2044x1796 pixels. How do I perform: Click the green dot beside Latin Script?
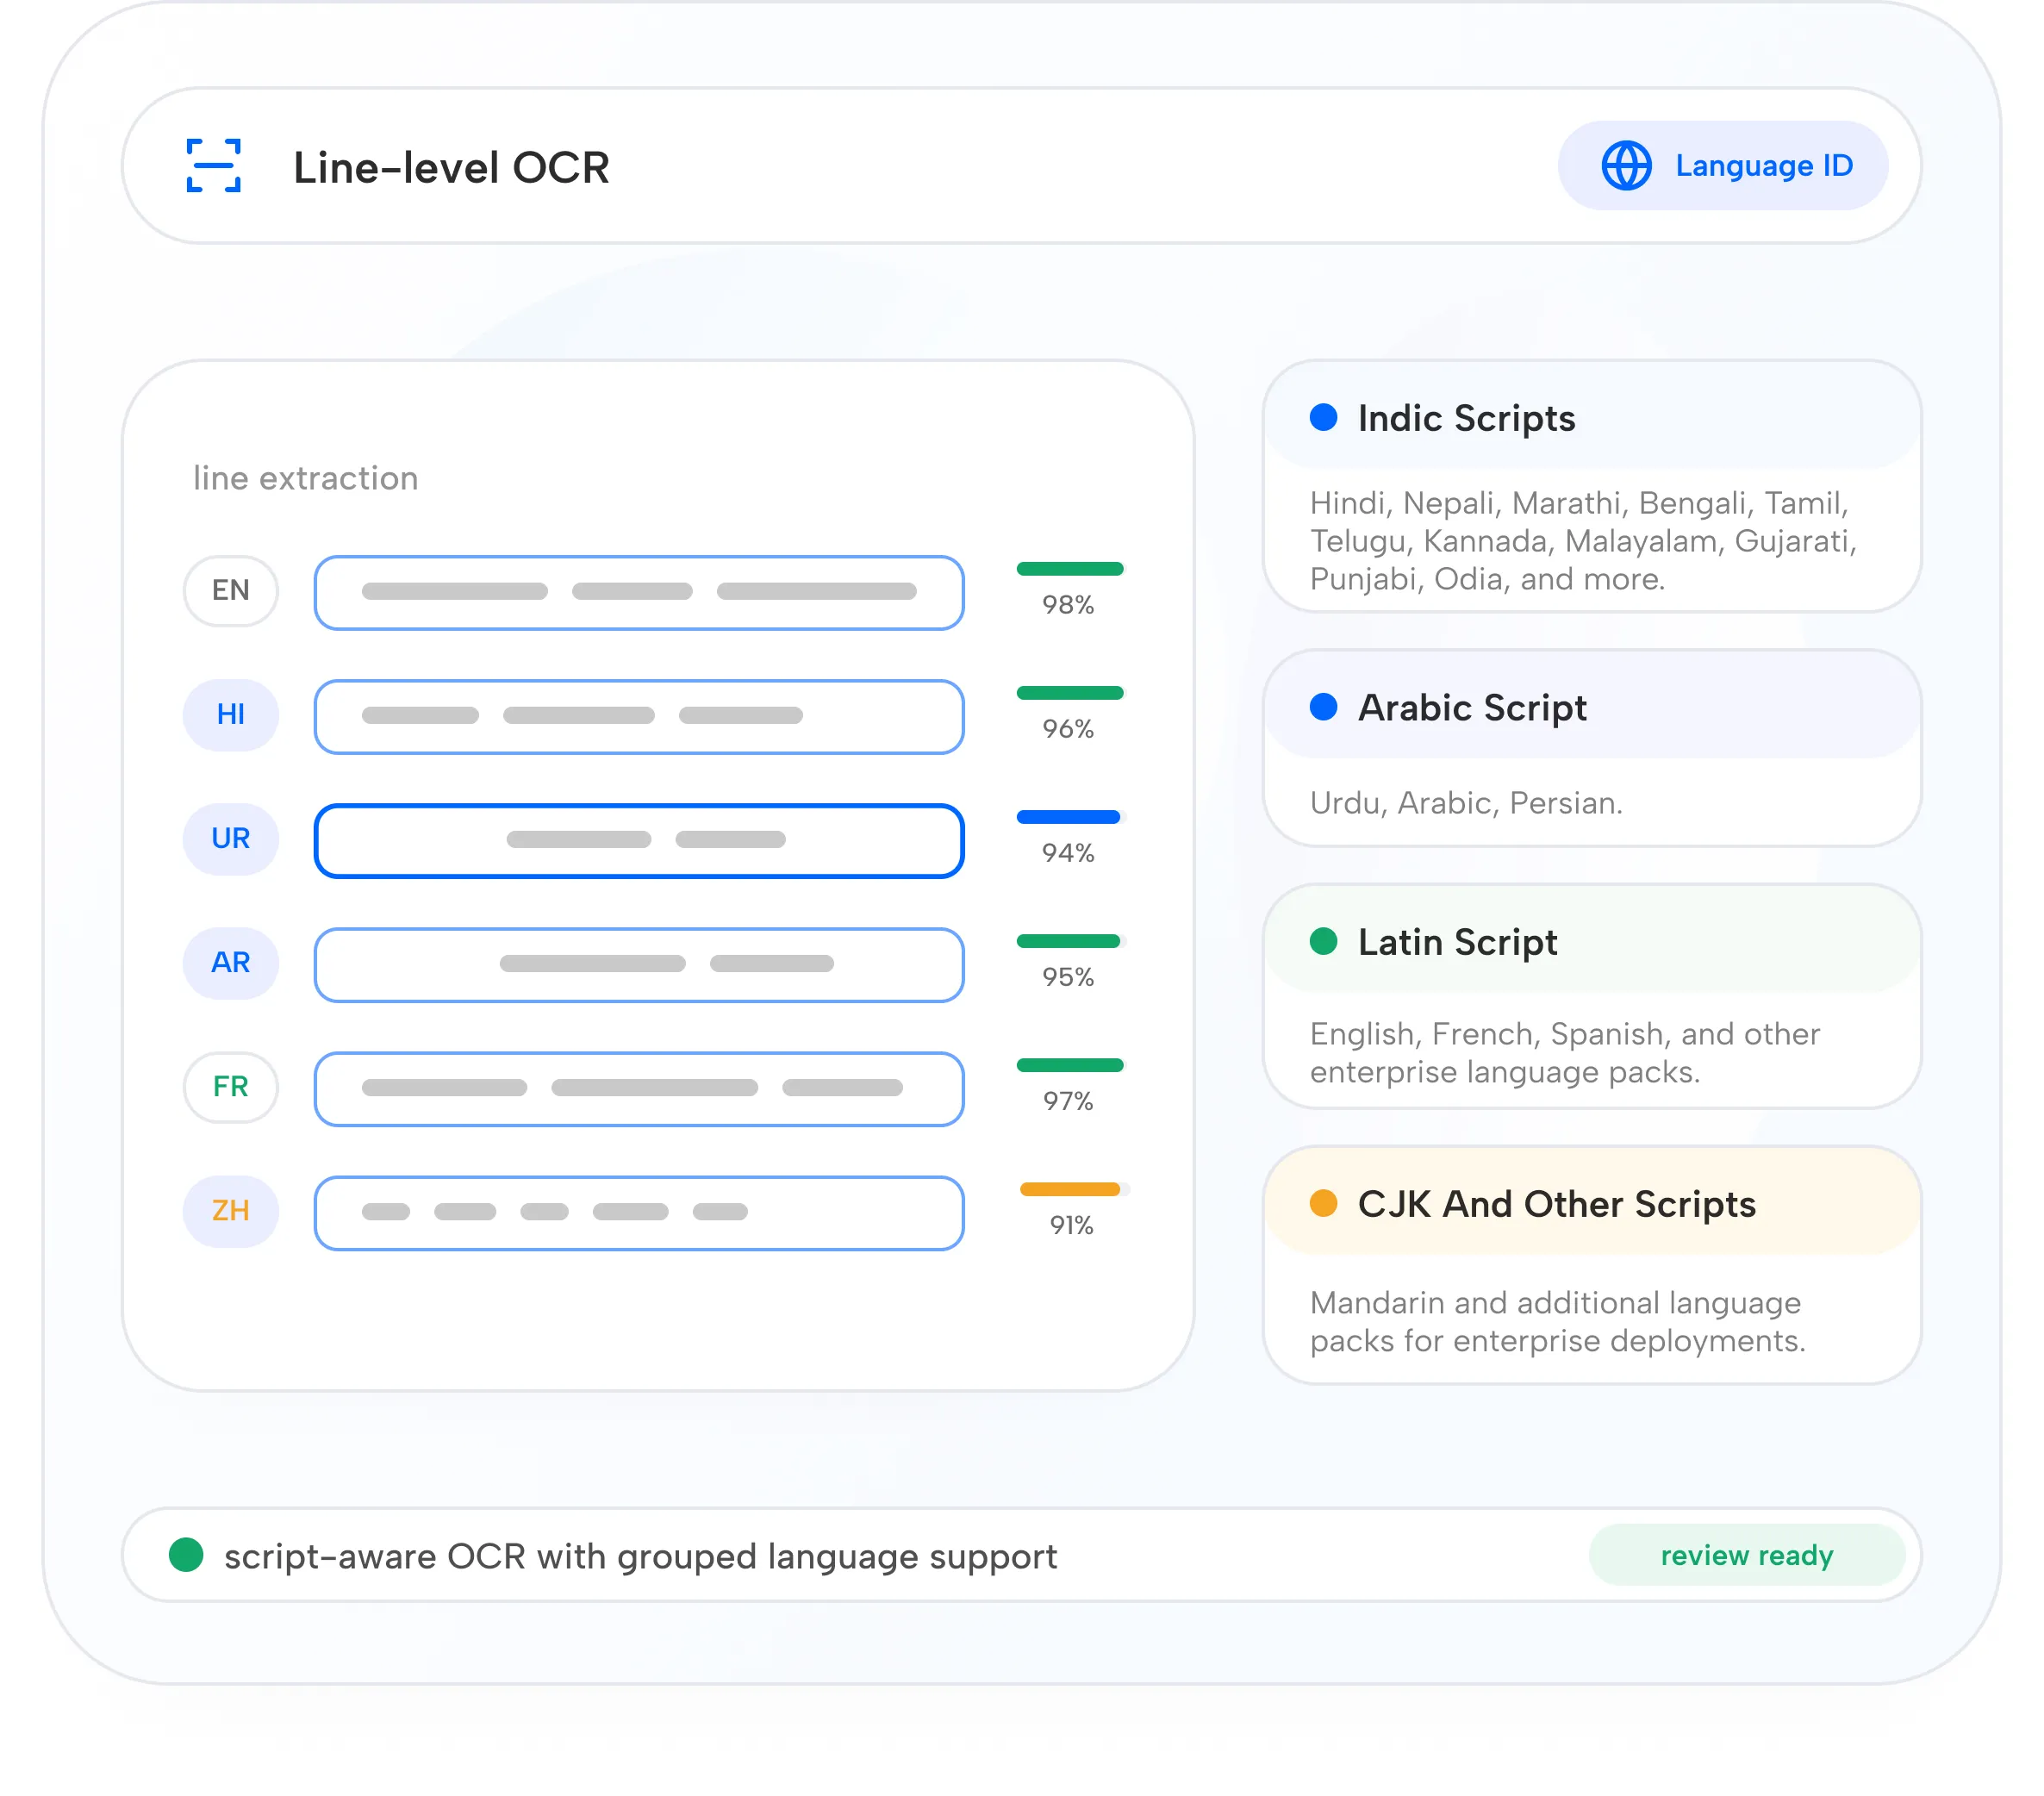point(1323,941)
